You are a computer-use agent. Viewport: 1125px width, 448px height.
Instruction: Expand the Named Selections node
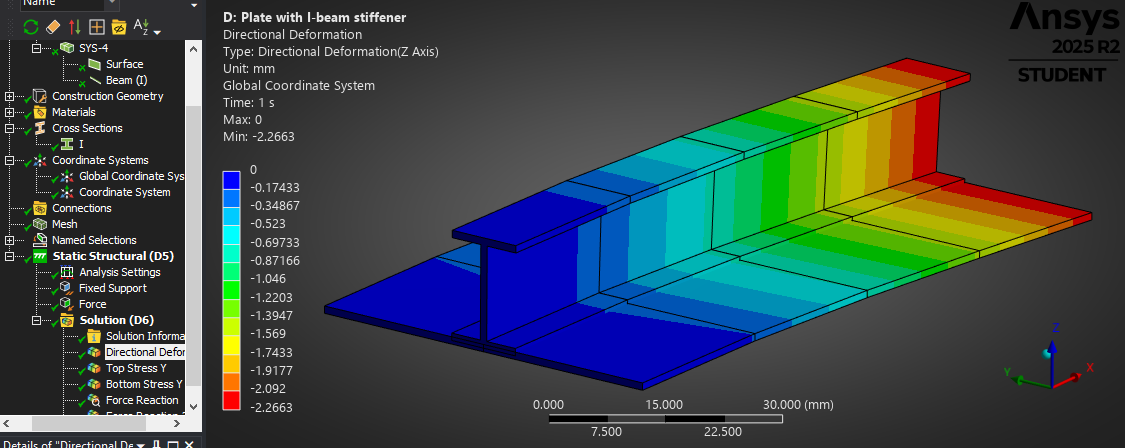tap(9, 240)
